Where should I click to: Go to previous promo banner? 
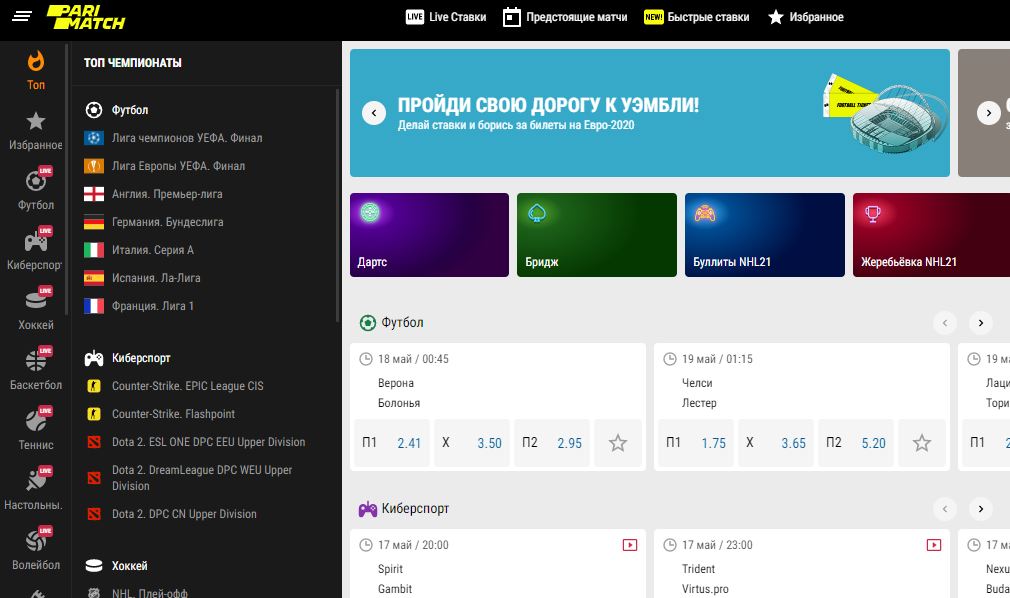[374, 113]
